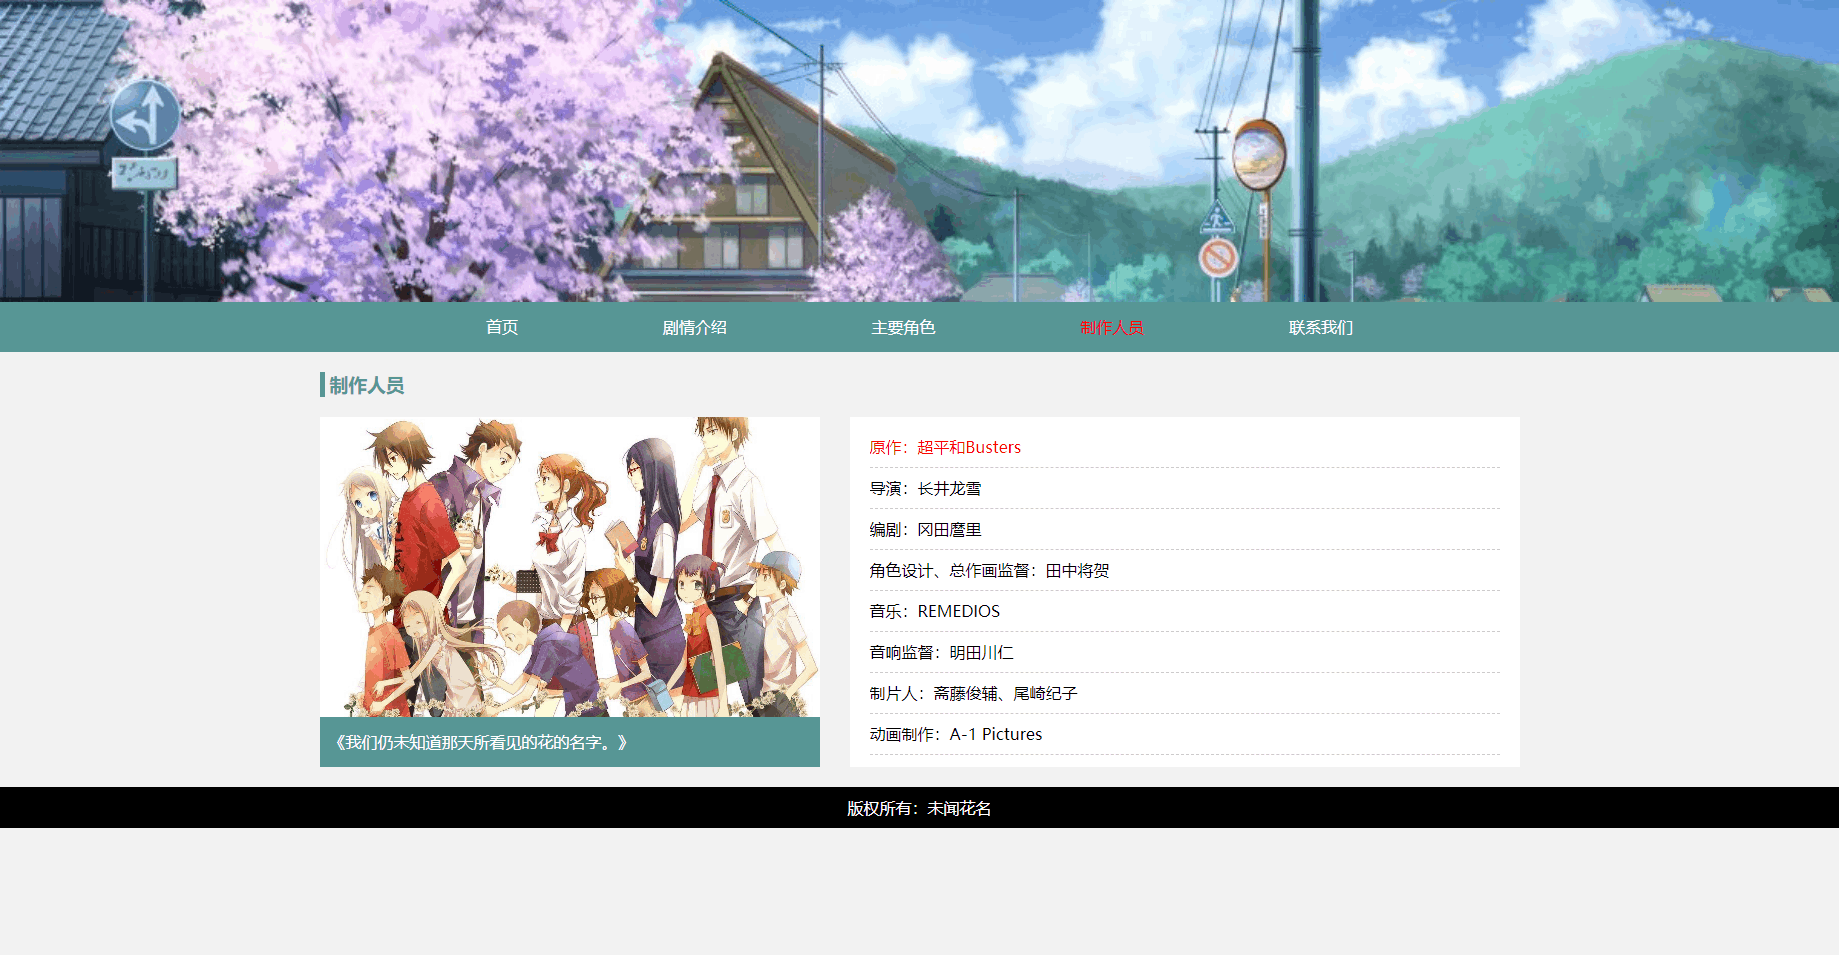Click the anime characters group image
The image size is (1839, 955).
click(570, 567)
